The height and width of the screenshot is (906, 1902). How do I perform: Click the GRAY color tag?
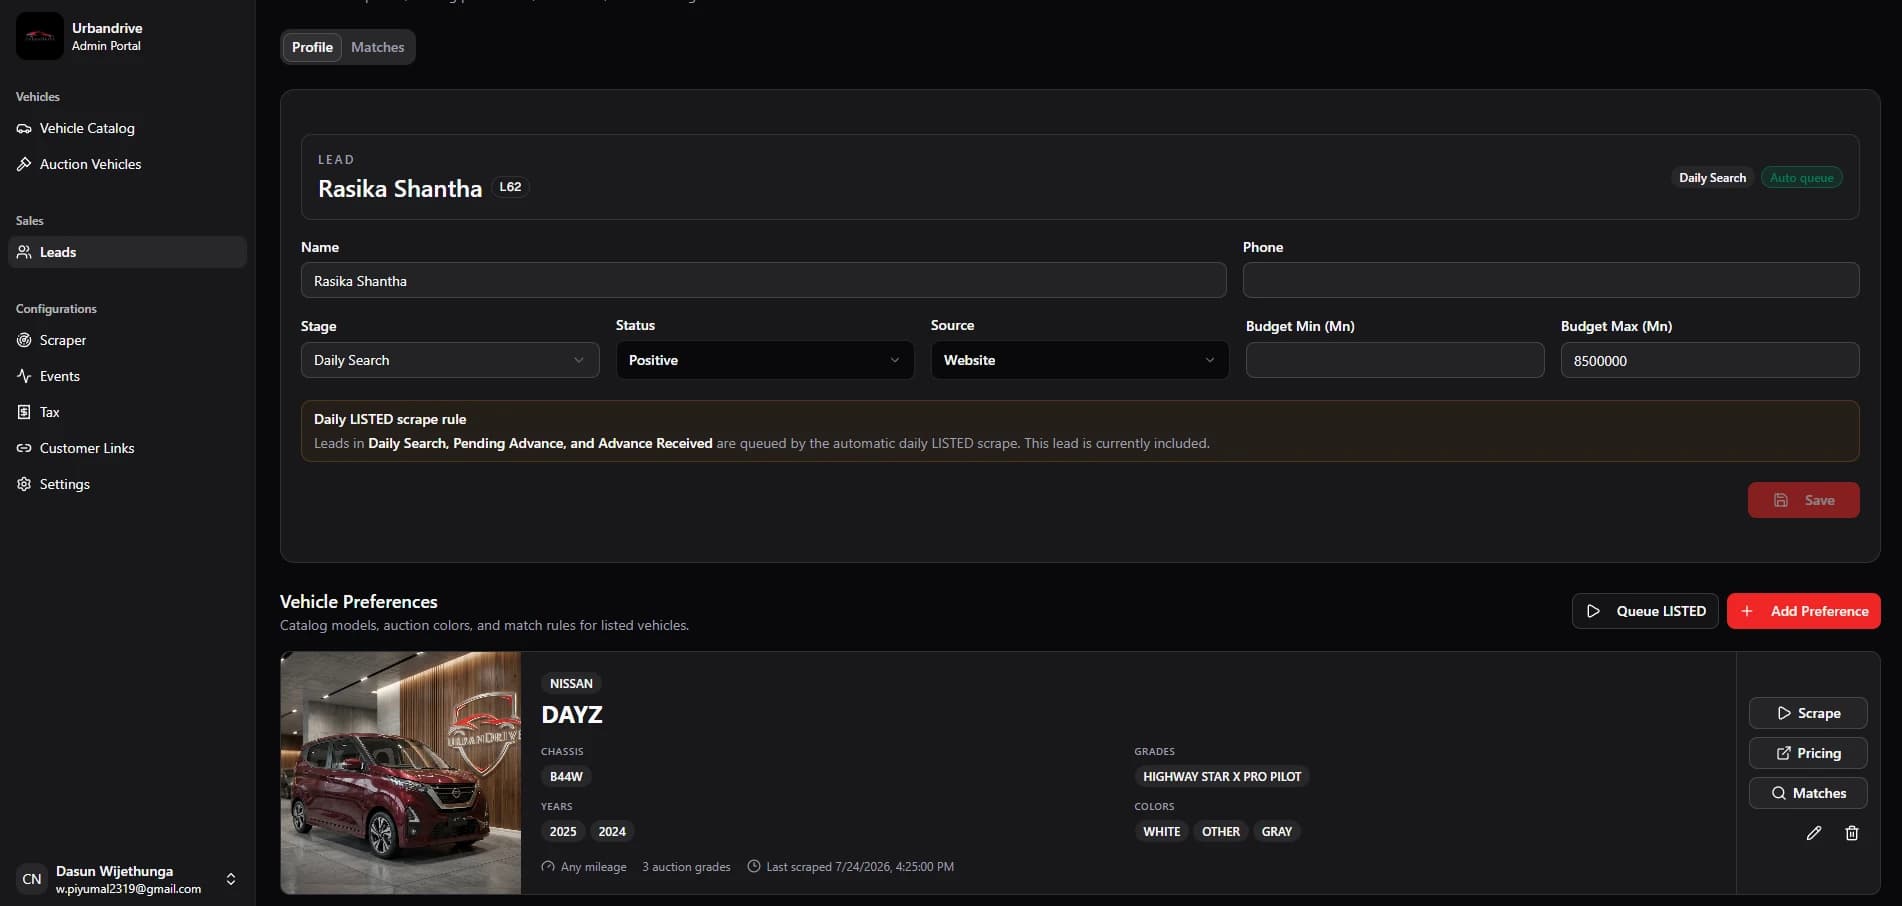[x=1277, y=831]
